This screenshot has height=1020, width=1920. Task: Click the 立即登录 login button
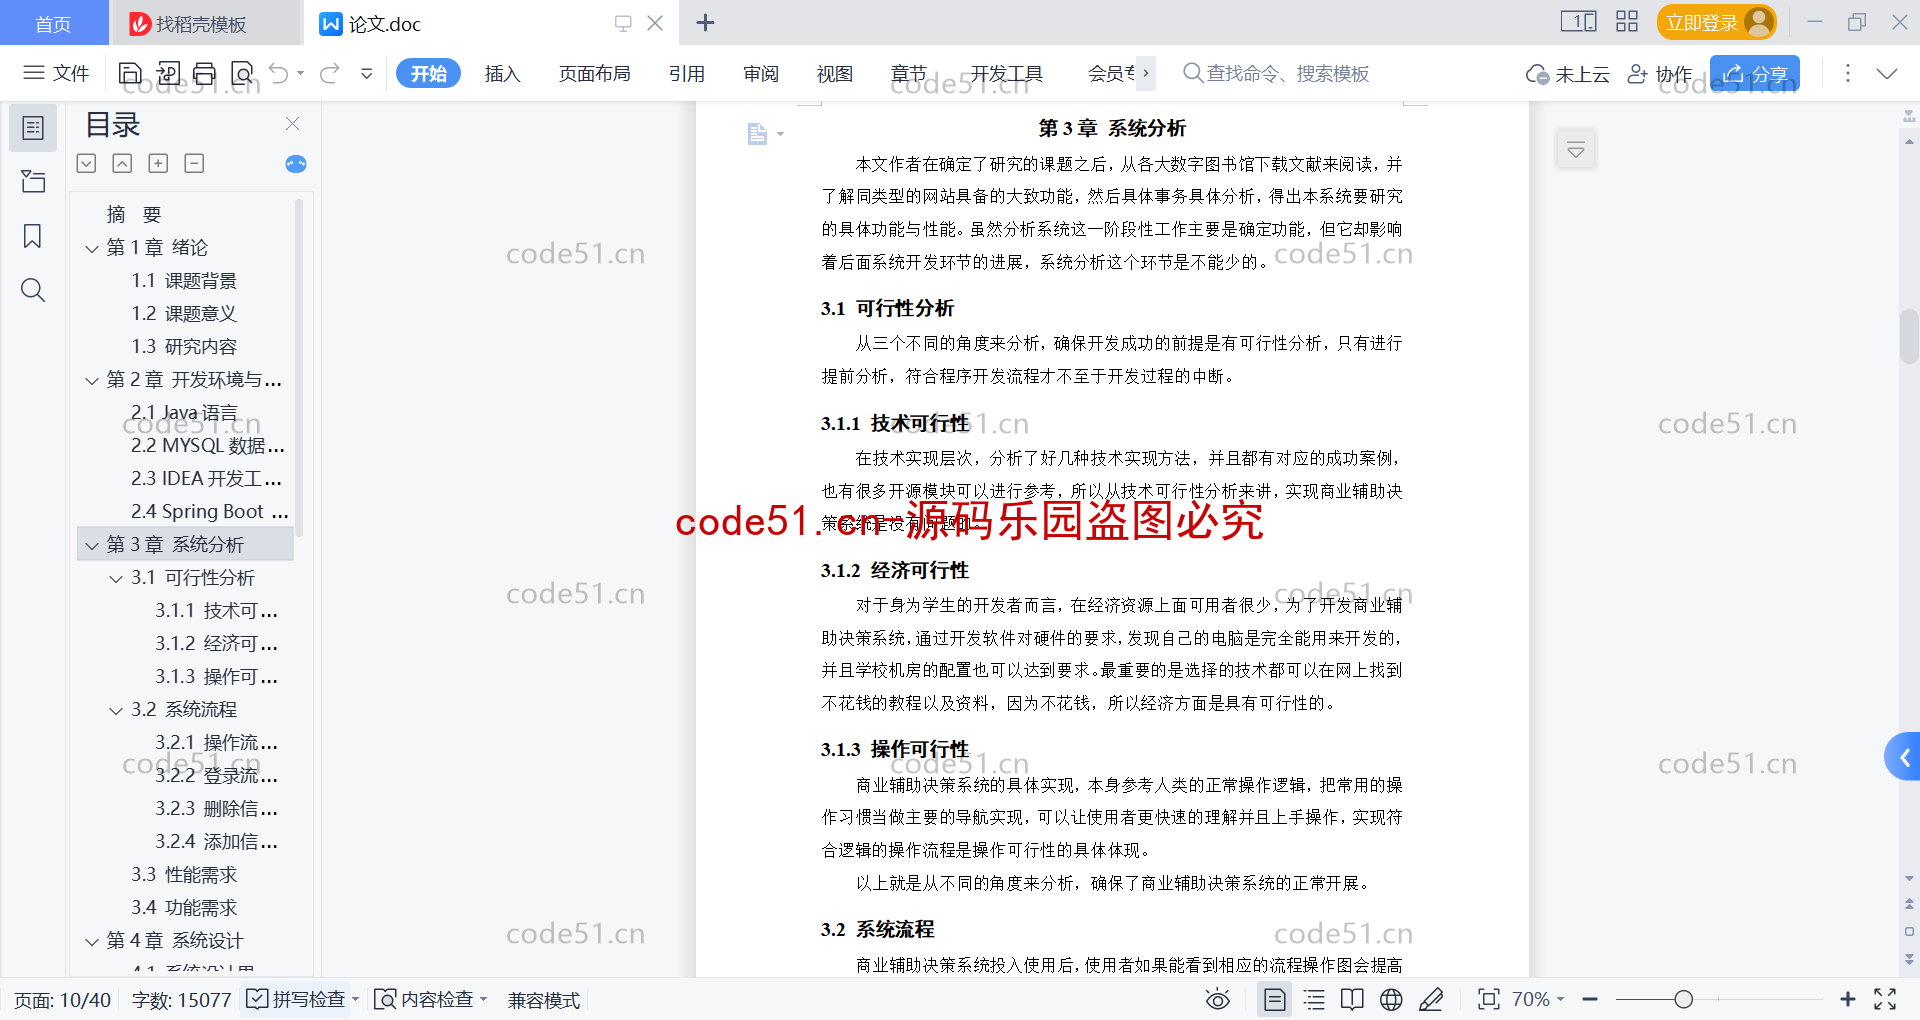coord(1717,22)
